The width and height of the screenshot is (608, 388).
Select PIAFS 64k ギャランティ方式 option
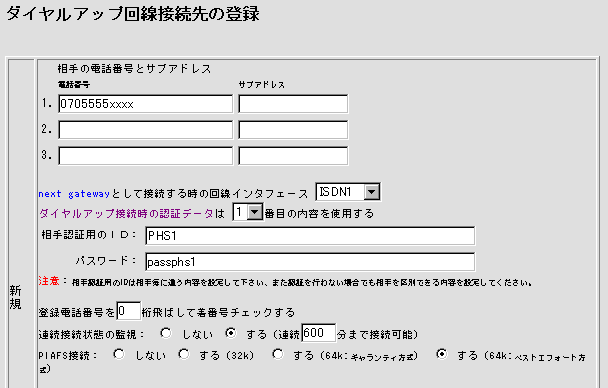coord(278,354)
